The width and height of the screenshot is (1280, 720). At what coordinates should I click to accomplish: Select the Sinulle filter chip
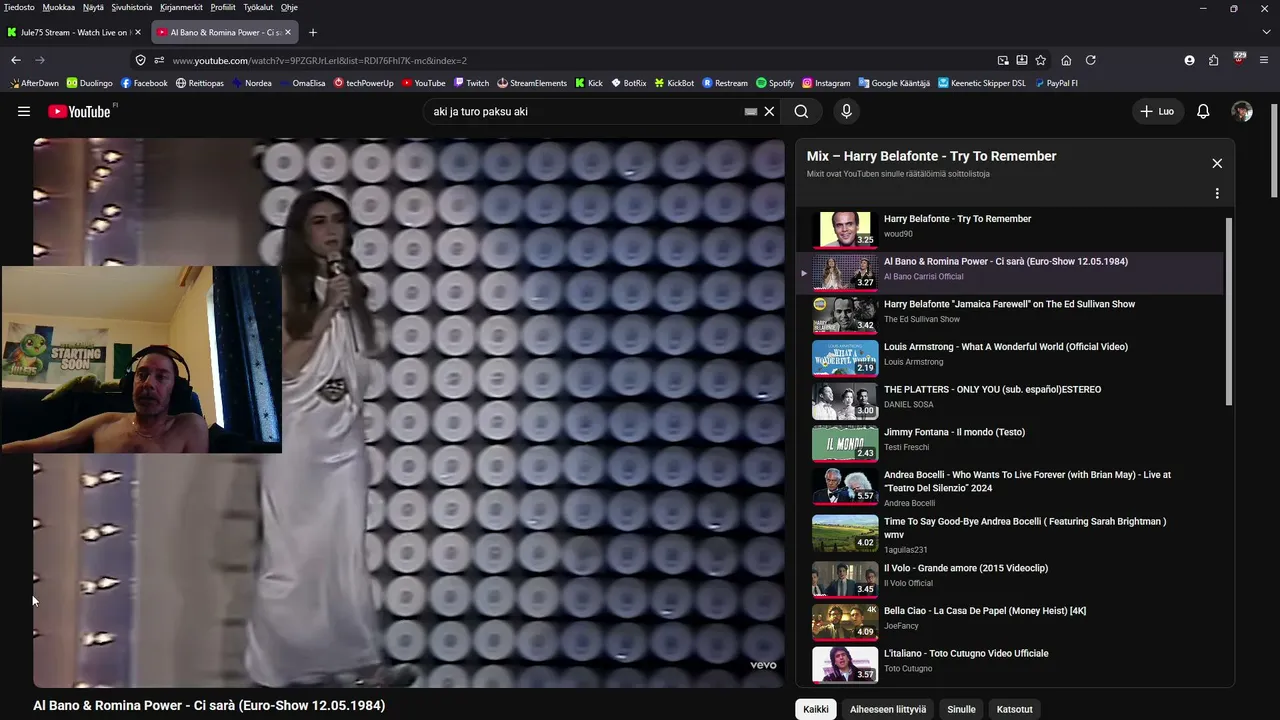(x=961, y=709)
